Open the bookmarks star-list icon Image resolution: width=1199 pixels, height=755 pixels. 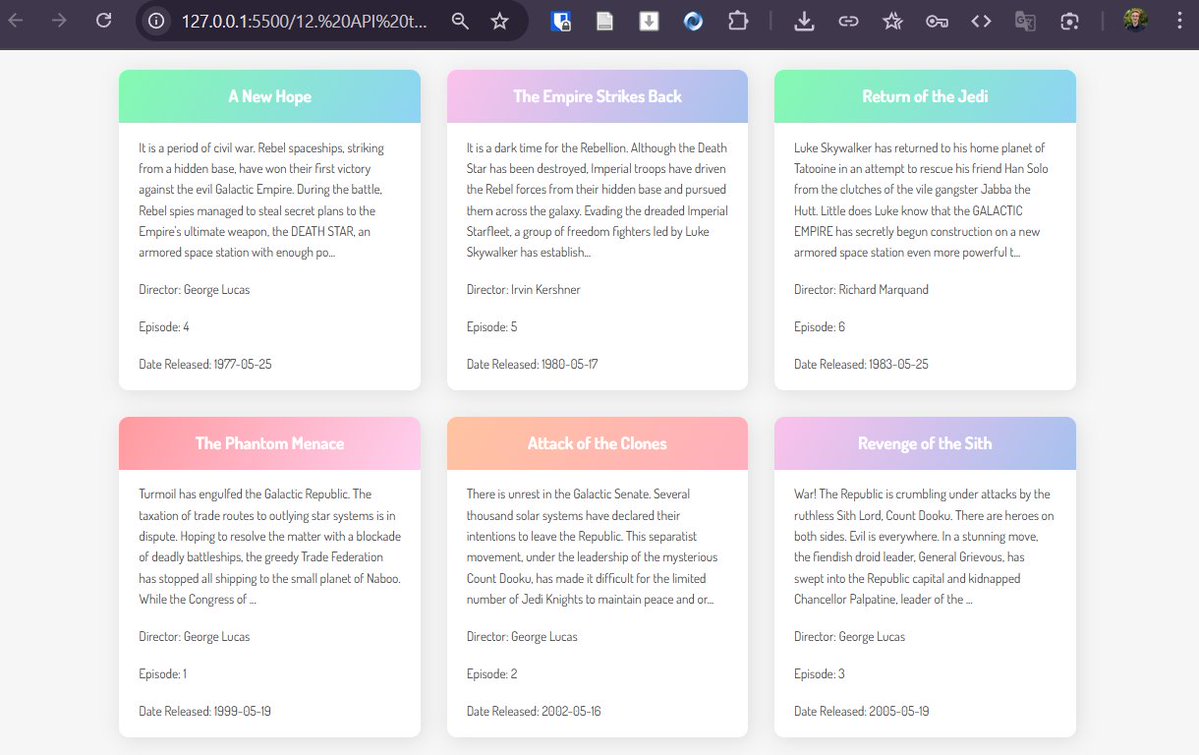892,21
